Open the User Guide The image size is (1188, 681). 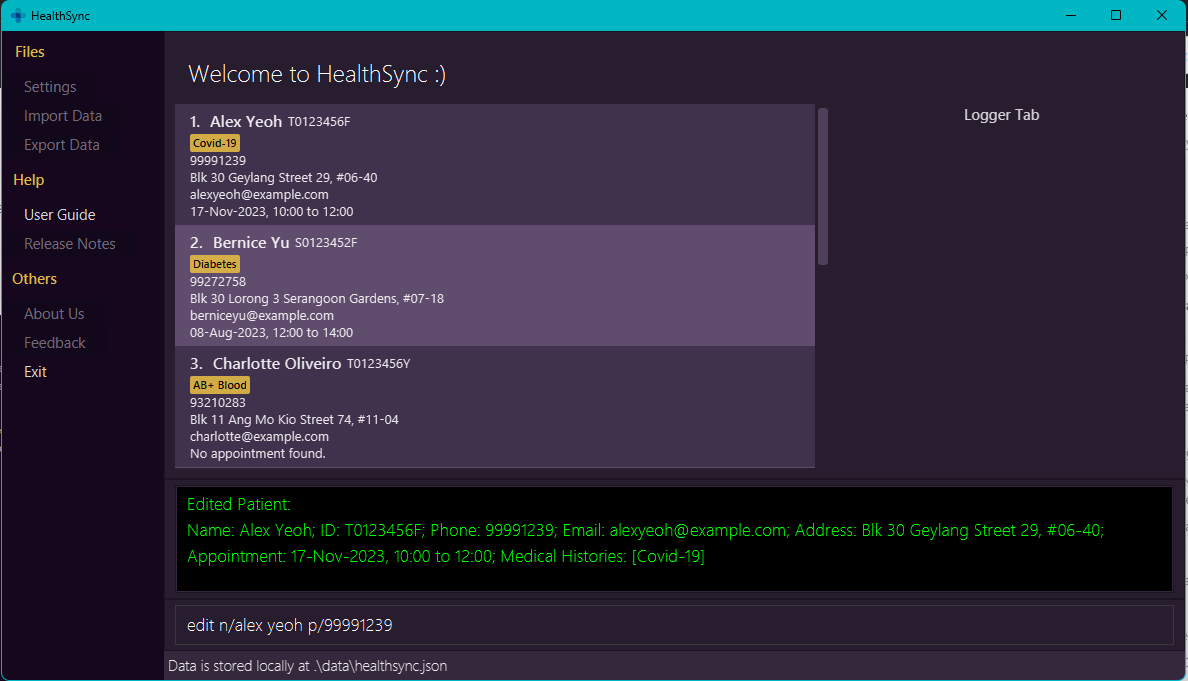pos(60,215)
